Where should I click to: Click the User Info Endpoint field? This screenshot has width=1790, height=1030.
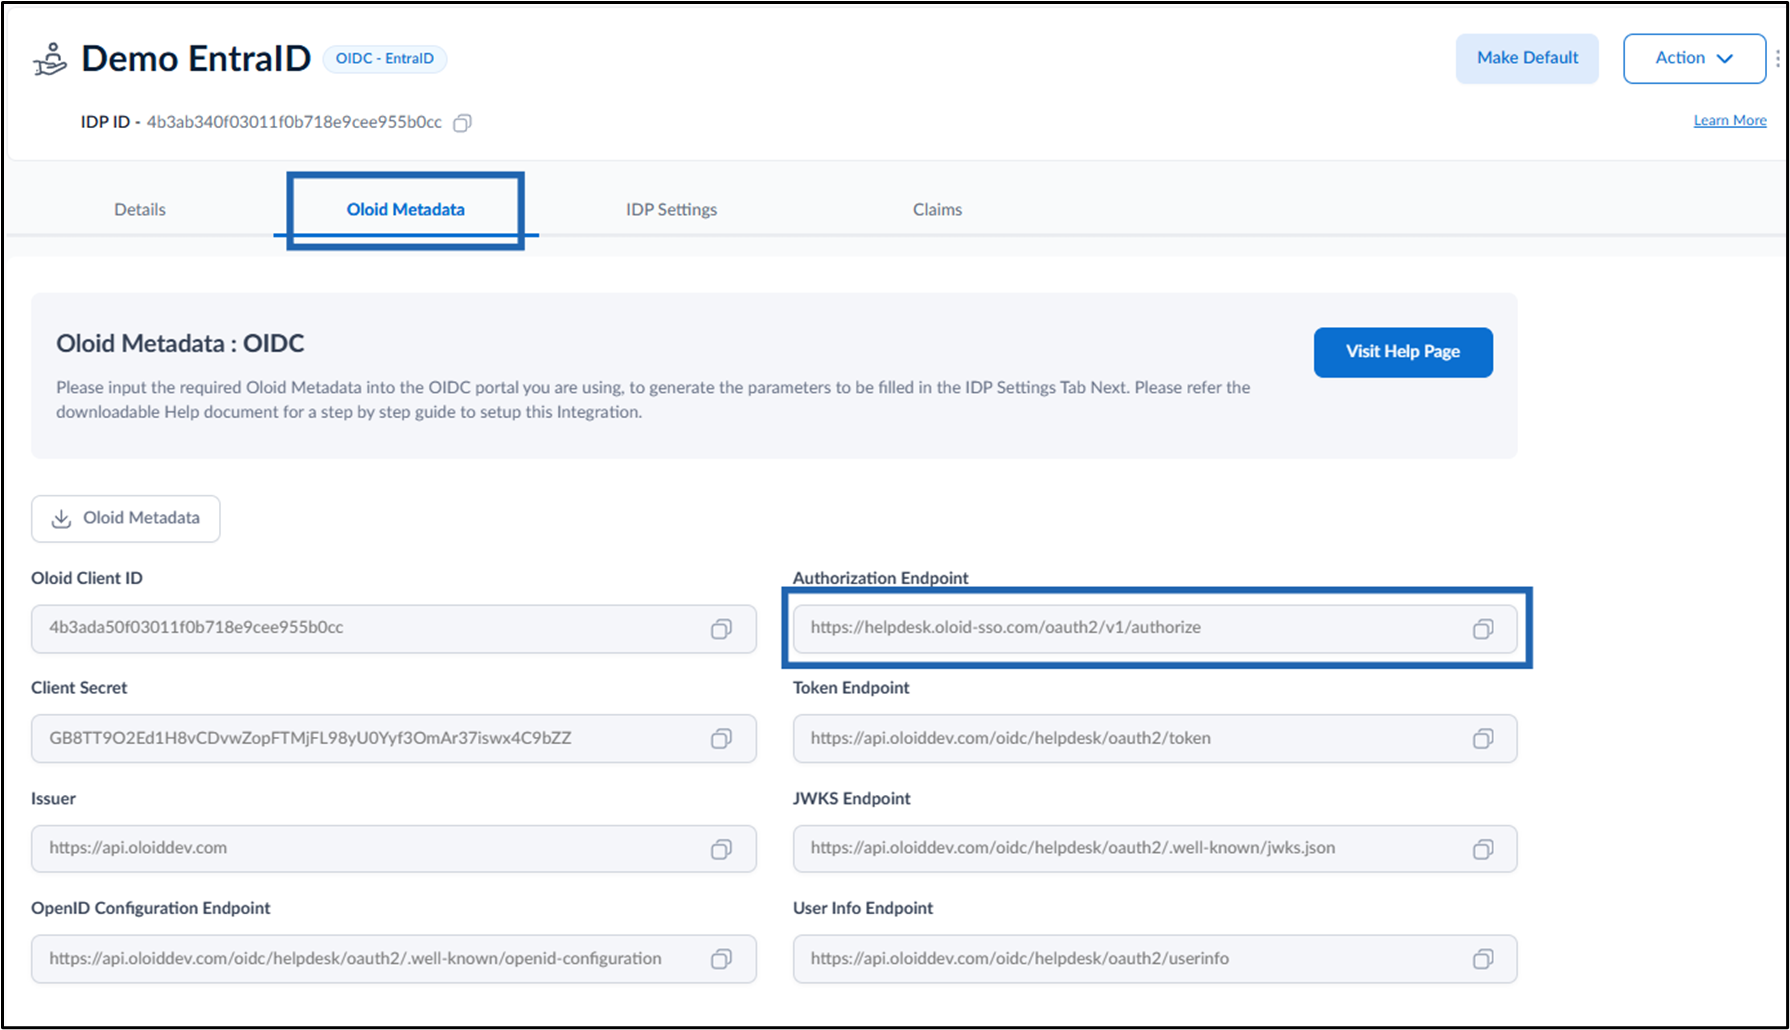pyautogui.click(x=1155, y=959)
